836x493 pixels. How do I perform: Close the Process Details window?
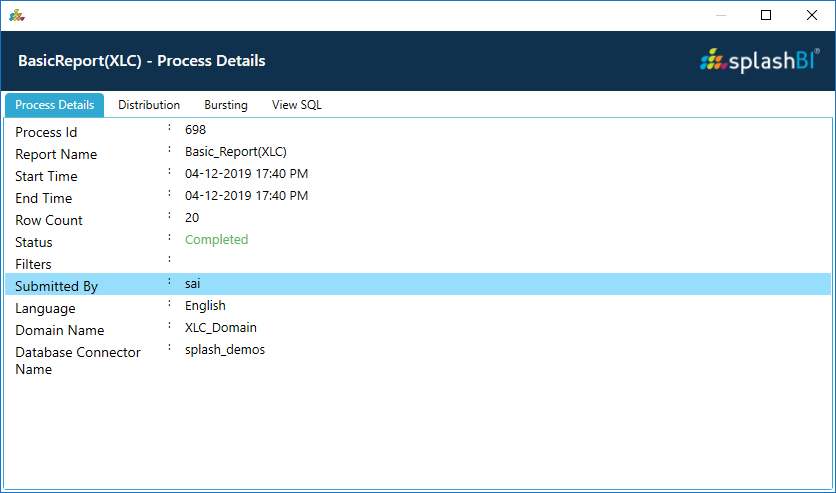811,15
